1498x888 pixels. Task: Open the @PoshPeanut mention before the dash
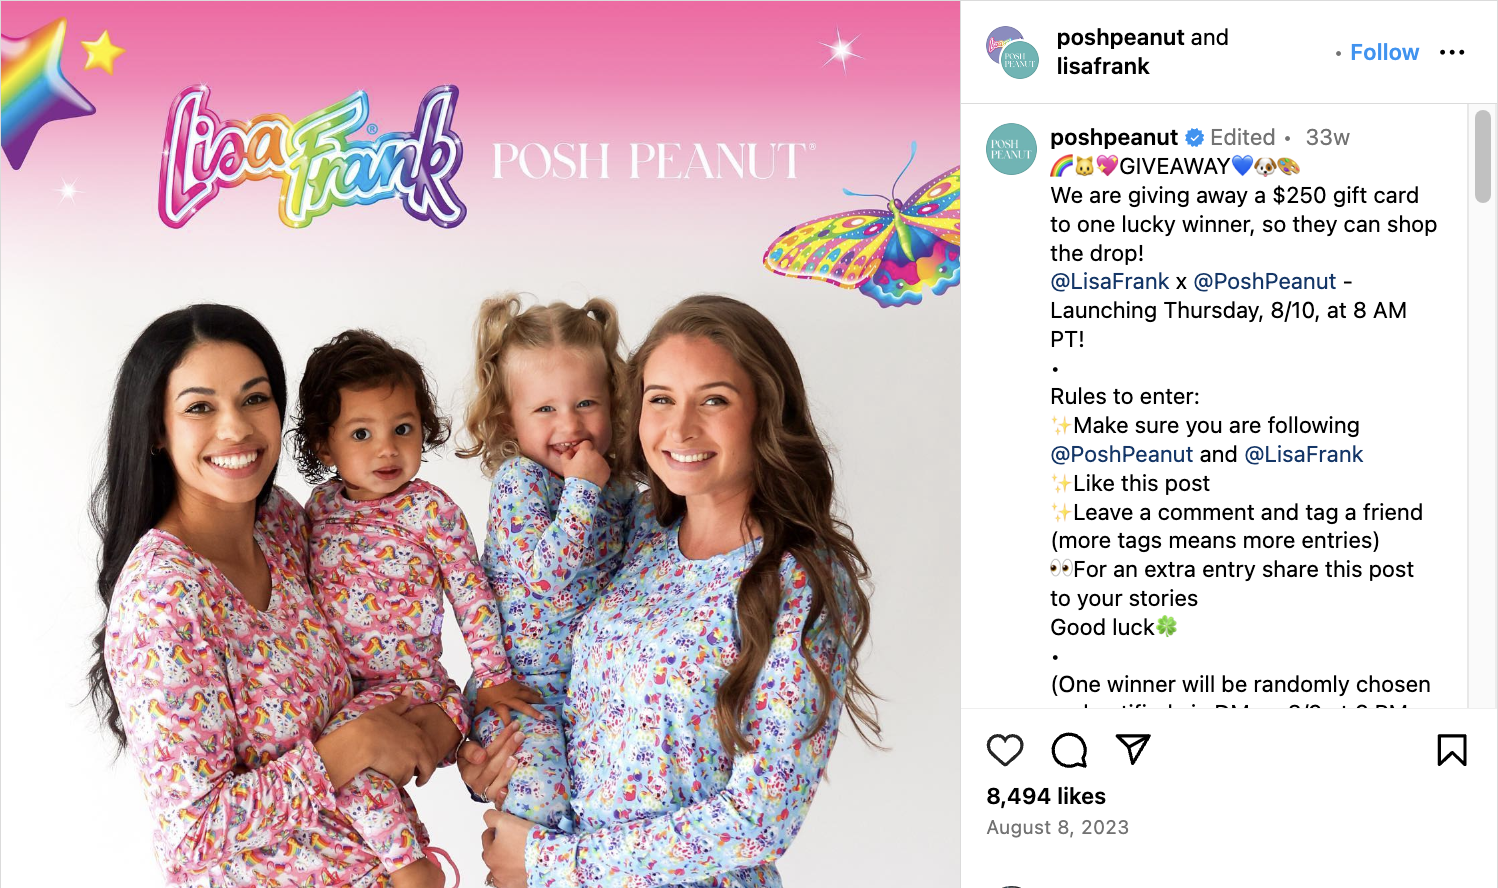click(1265, 281)
